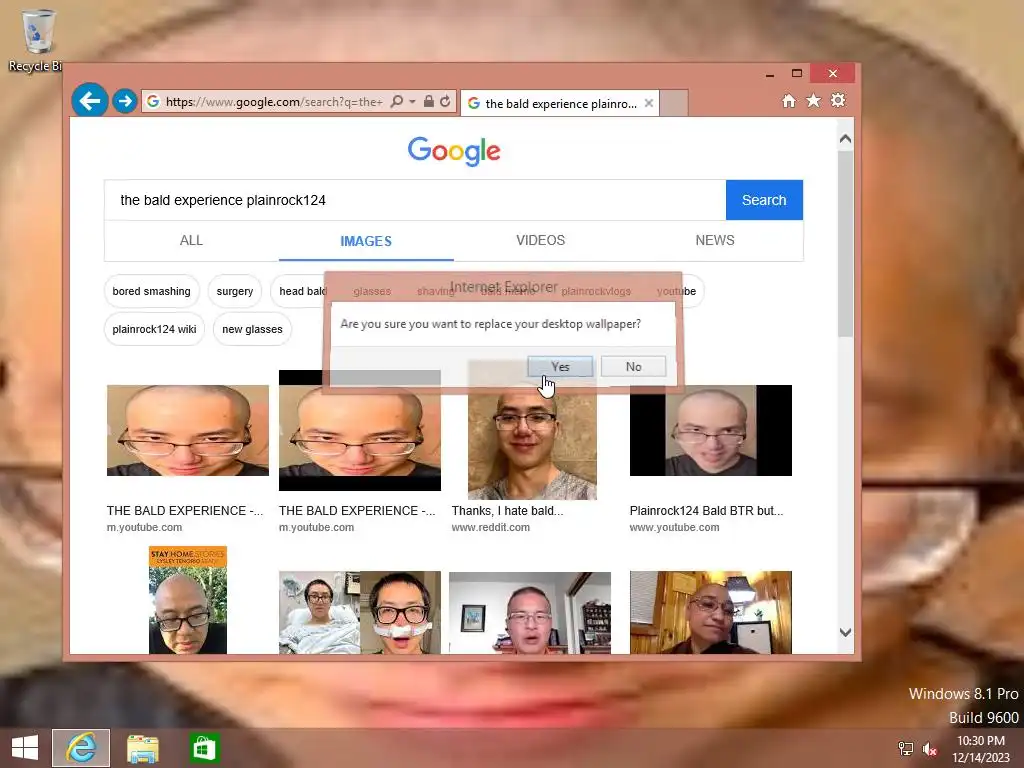Open the thumbnail with wooden cabin interior
The image size is (1024, 768).
point(711,613)
